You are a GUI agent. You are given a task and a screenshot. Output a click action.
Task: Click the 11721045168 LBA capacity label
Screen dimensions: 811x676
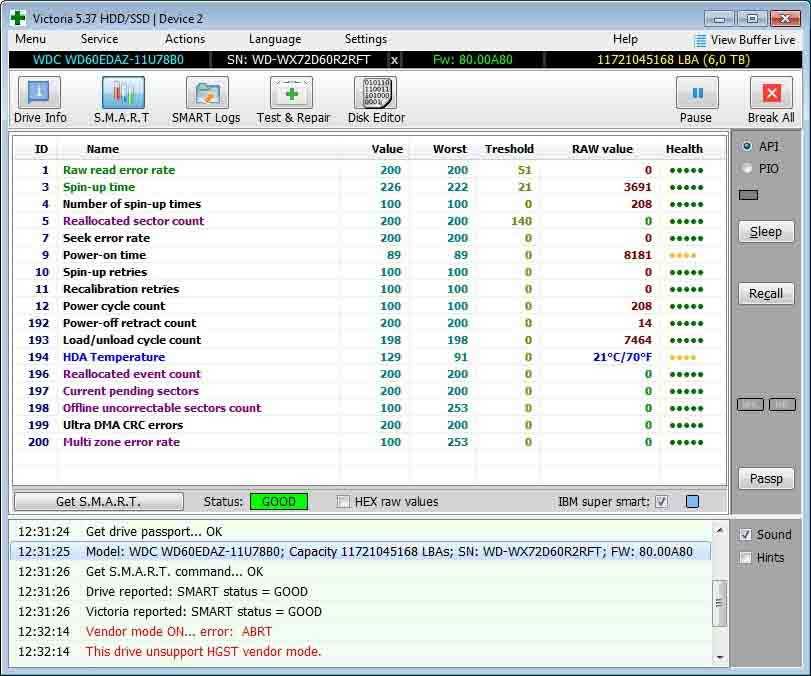point(673,60)
